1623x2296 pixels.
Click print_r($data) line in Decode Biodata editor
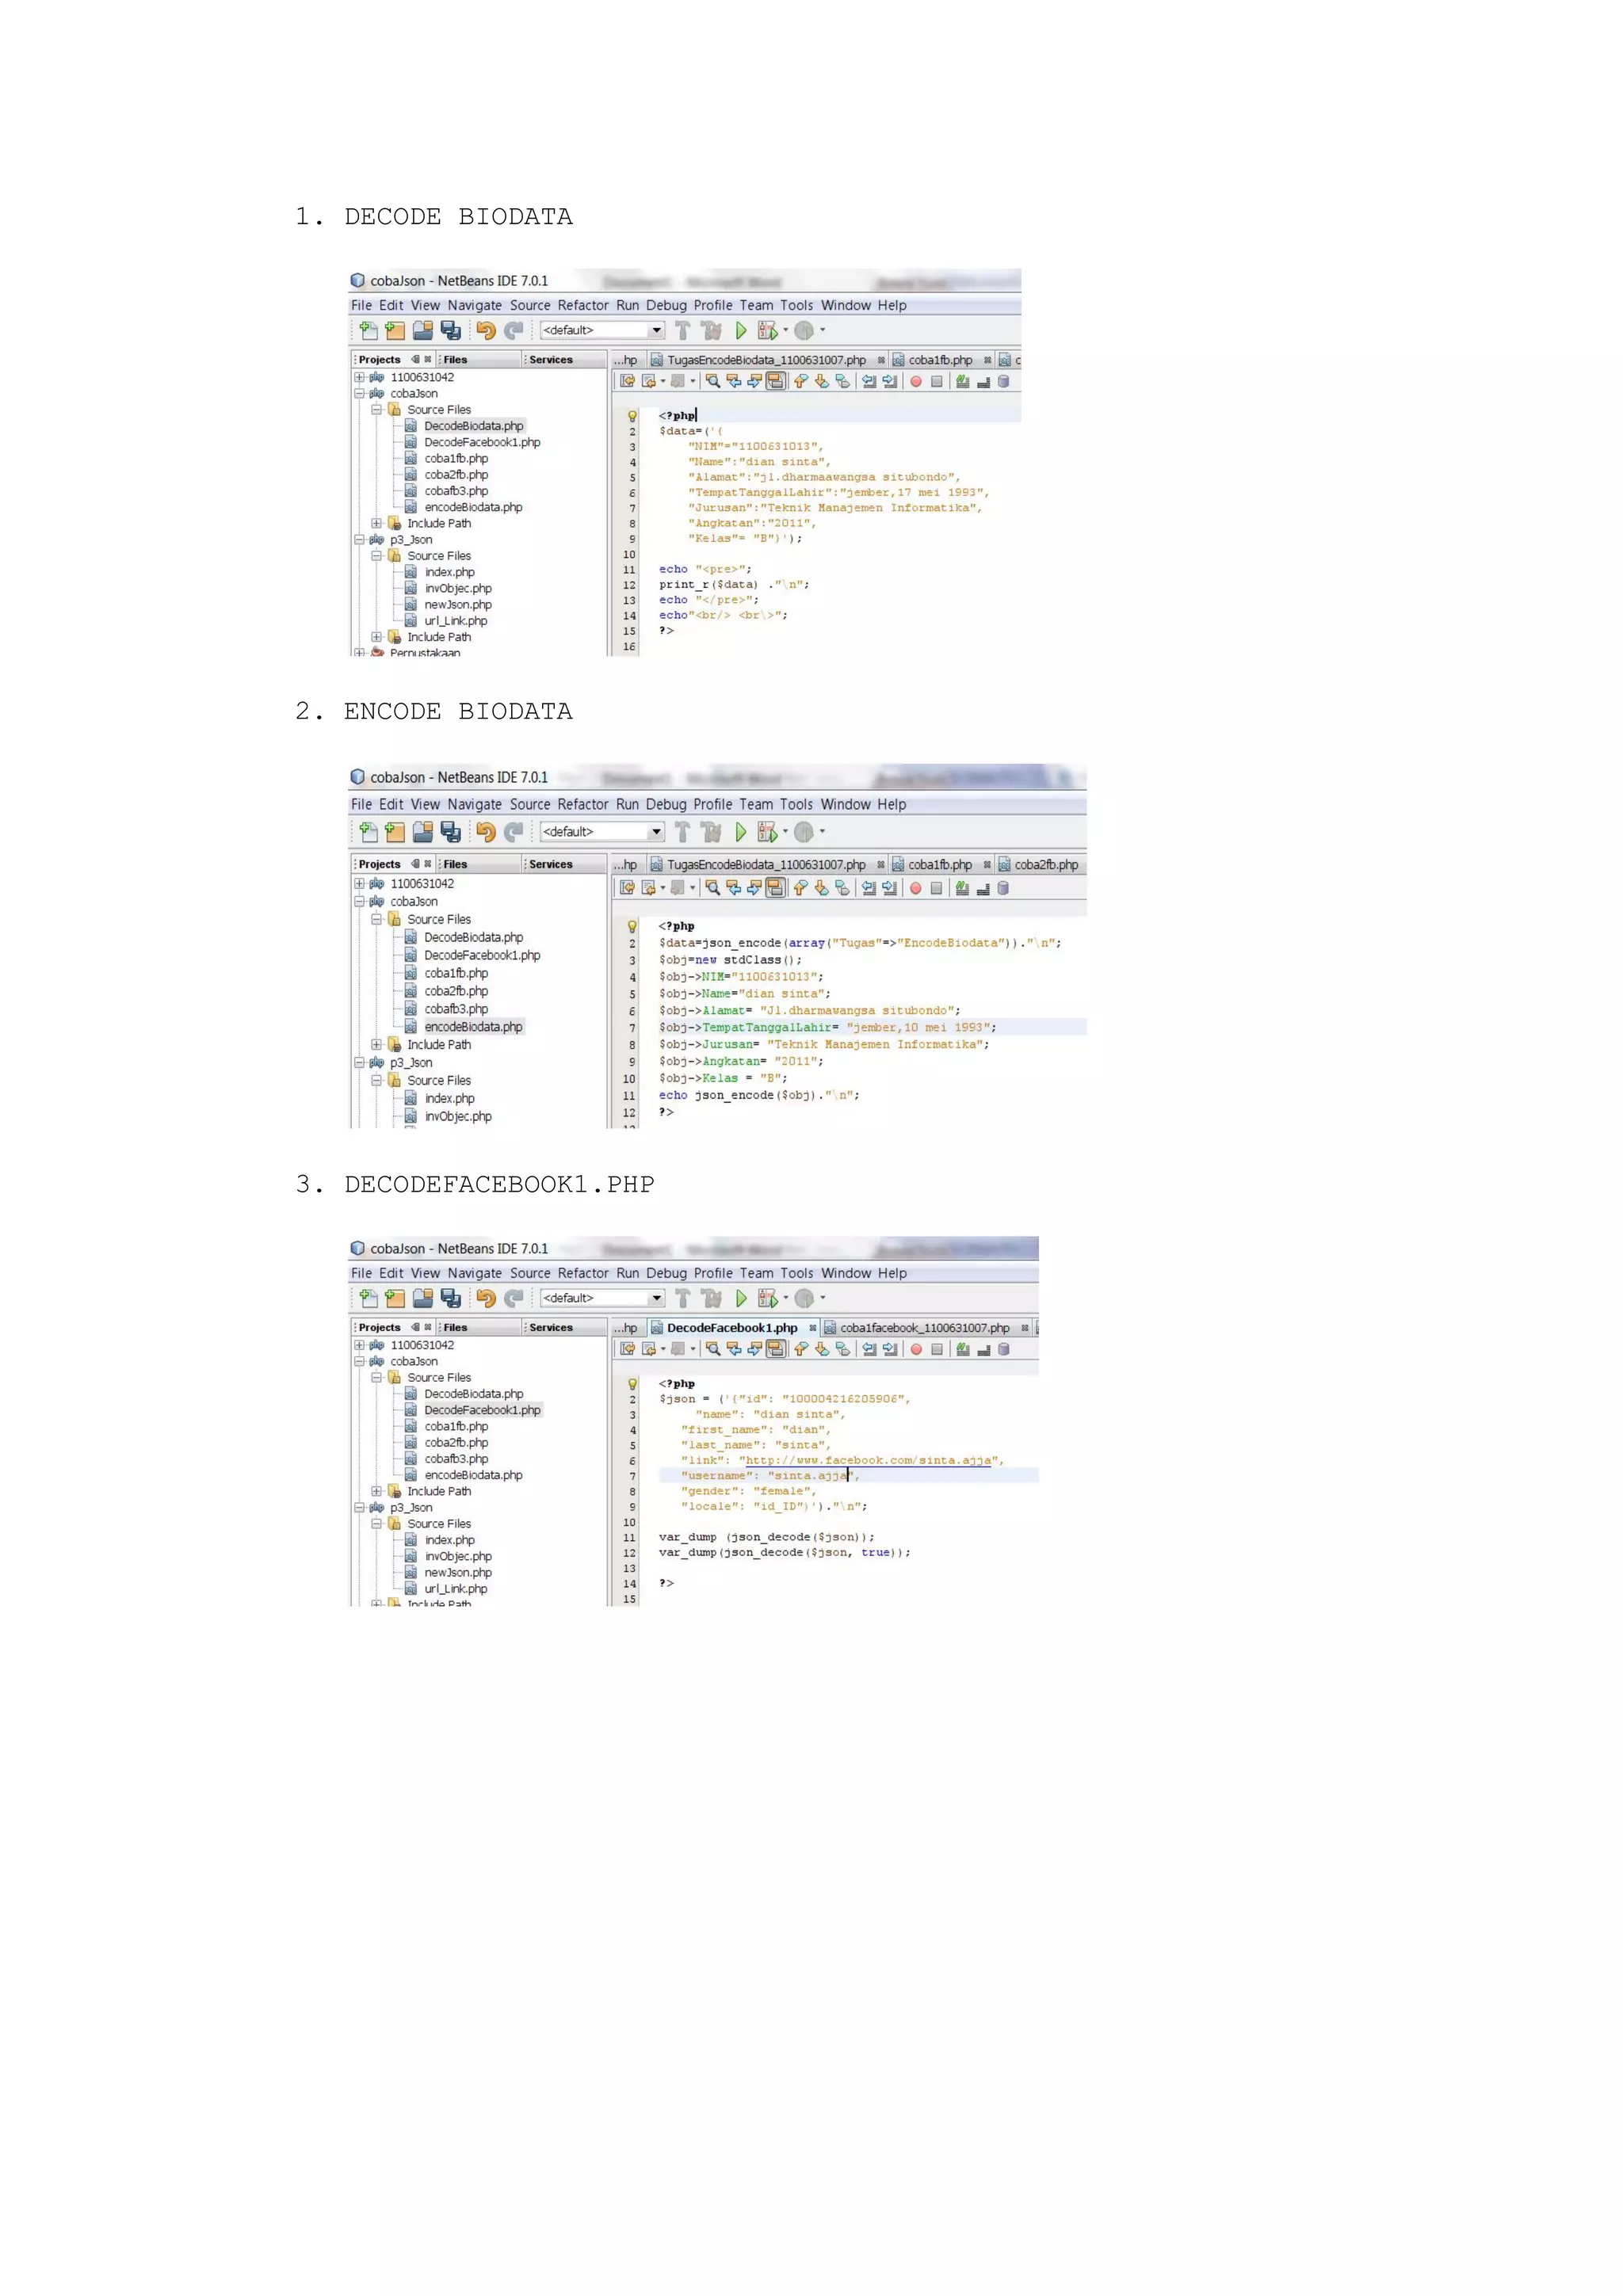(x=734, y=585)
